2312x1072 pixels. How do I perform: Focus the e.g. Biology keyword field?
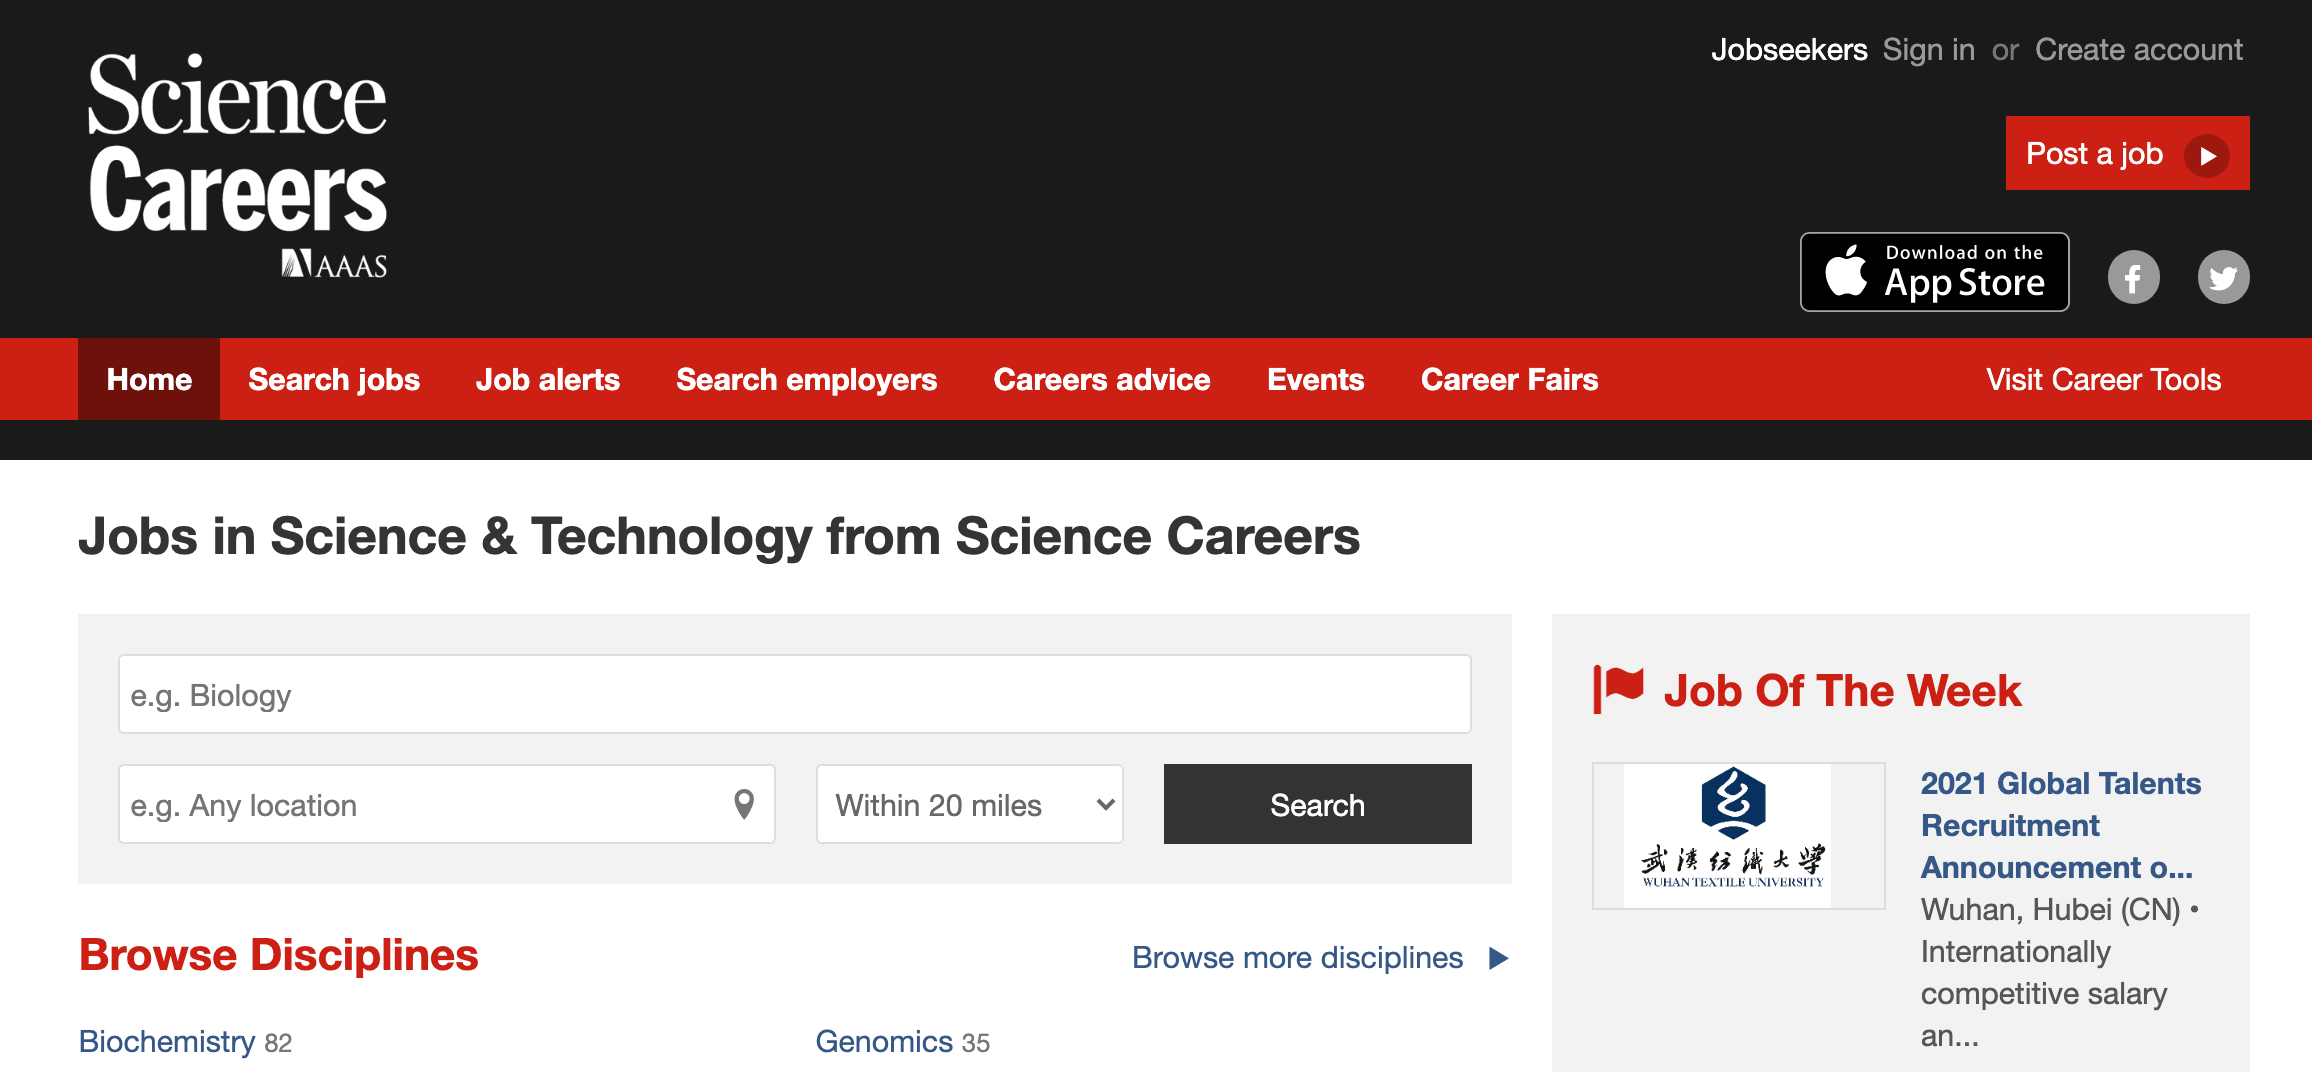pyautogui.click(x=794, y=694)
